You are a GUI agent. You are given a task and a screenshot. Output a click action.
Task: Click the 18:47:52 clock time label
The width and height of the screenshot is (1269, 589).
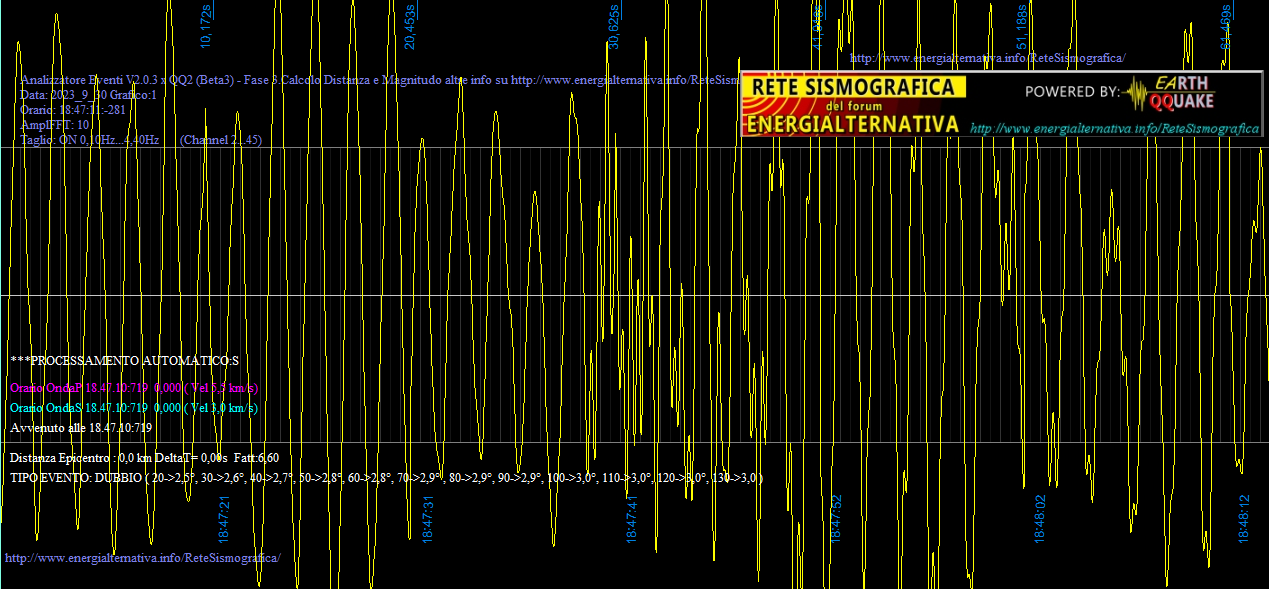pos(836,519)
